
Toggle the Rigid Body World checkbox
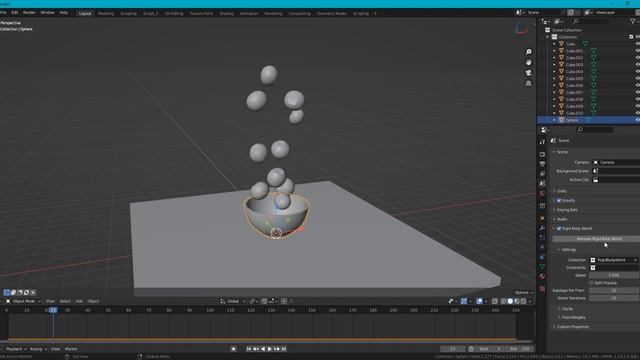click(x=559, y=229)
